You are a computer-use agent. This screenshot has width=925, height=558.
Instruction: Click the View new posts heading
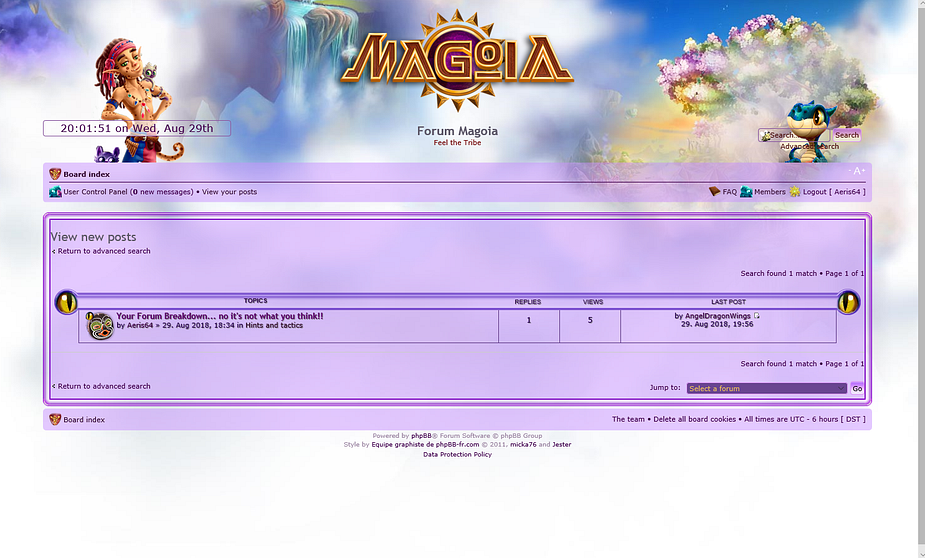(93, 237)
